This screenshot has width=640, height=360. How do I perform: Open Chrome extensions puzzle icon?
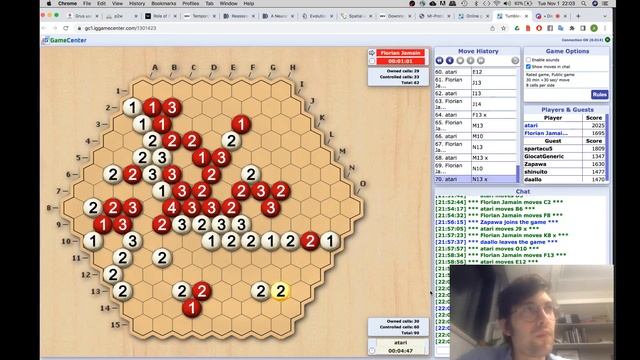[572, 28]
